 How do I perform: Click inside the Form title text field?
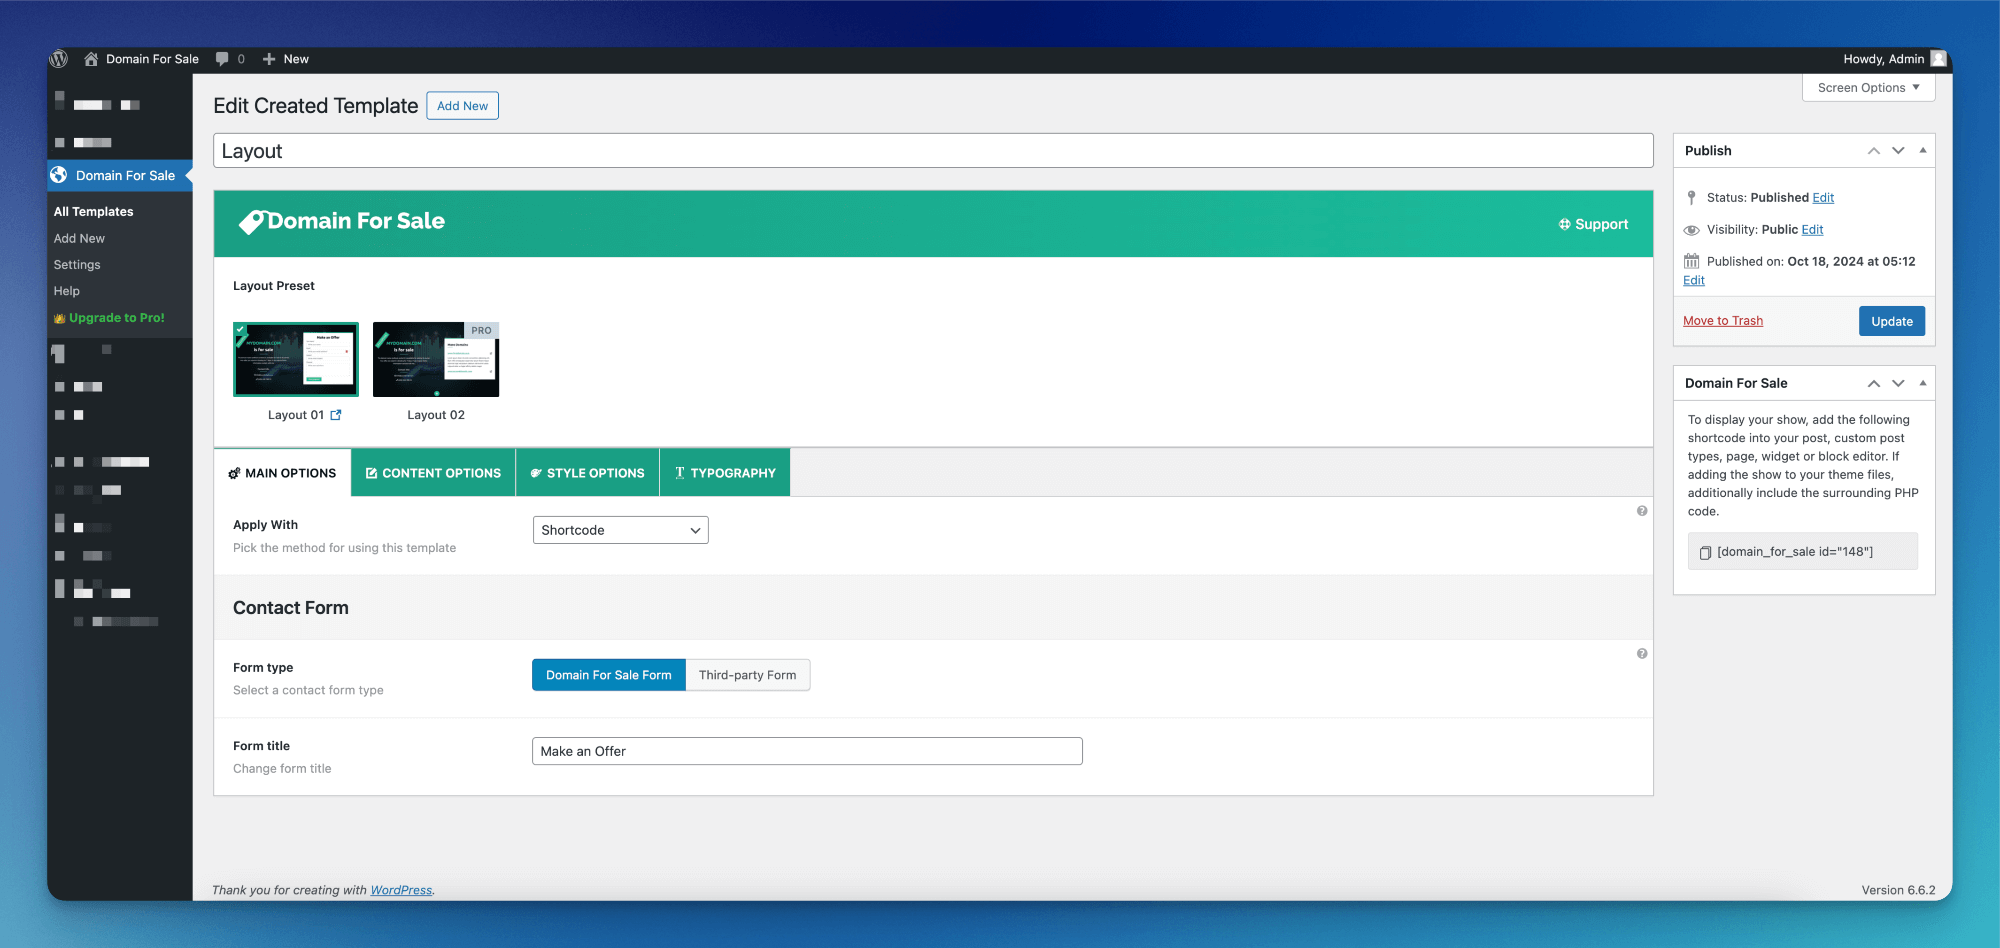806,750
